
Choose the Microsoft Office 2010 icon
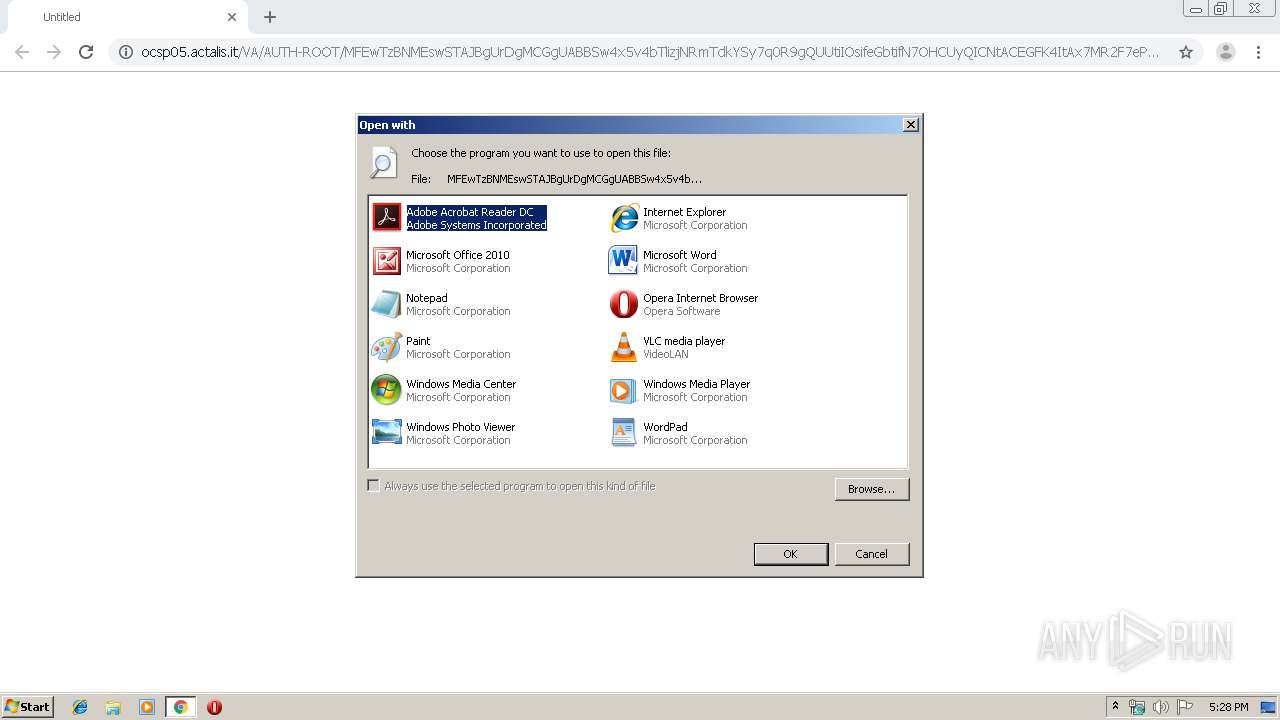(386, 260)
